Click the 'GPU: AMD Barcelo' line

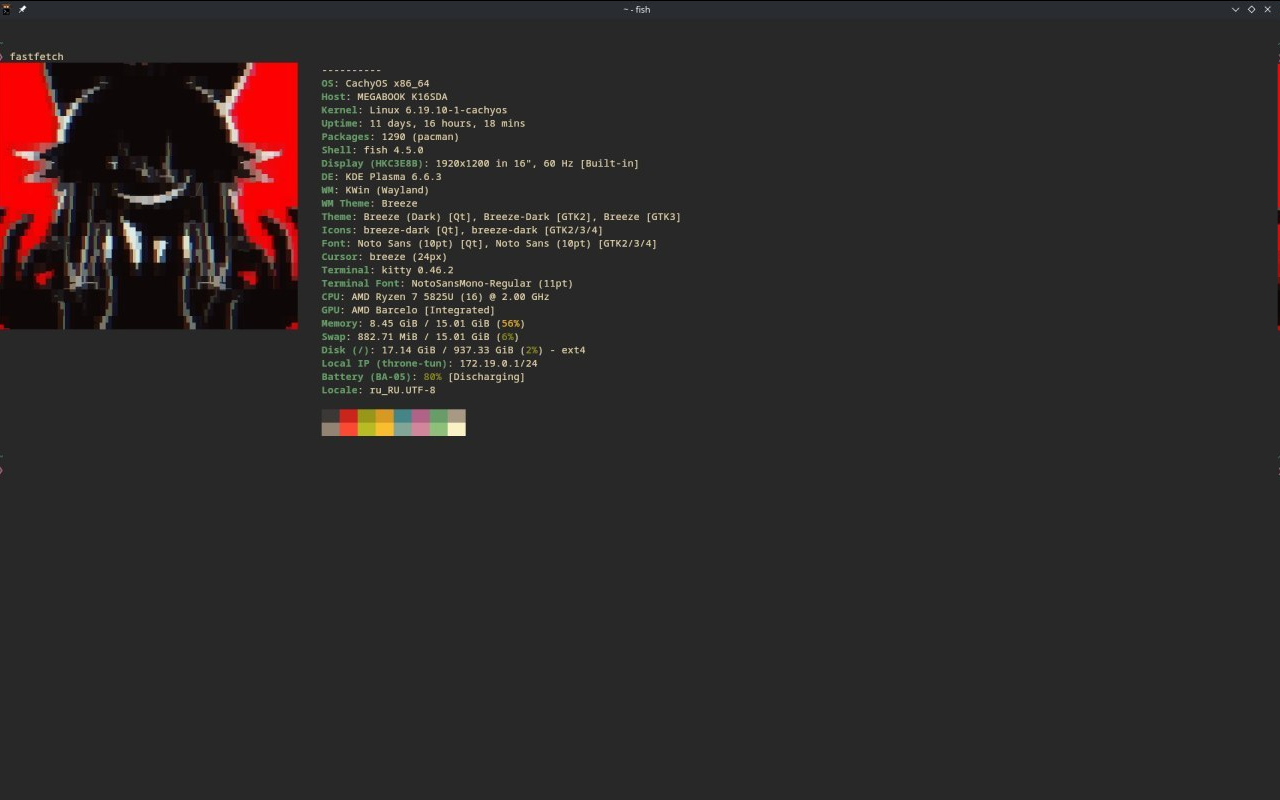pyautogui.click(x=408, y=310)
